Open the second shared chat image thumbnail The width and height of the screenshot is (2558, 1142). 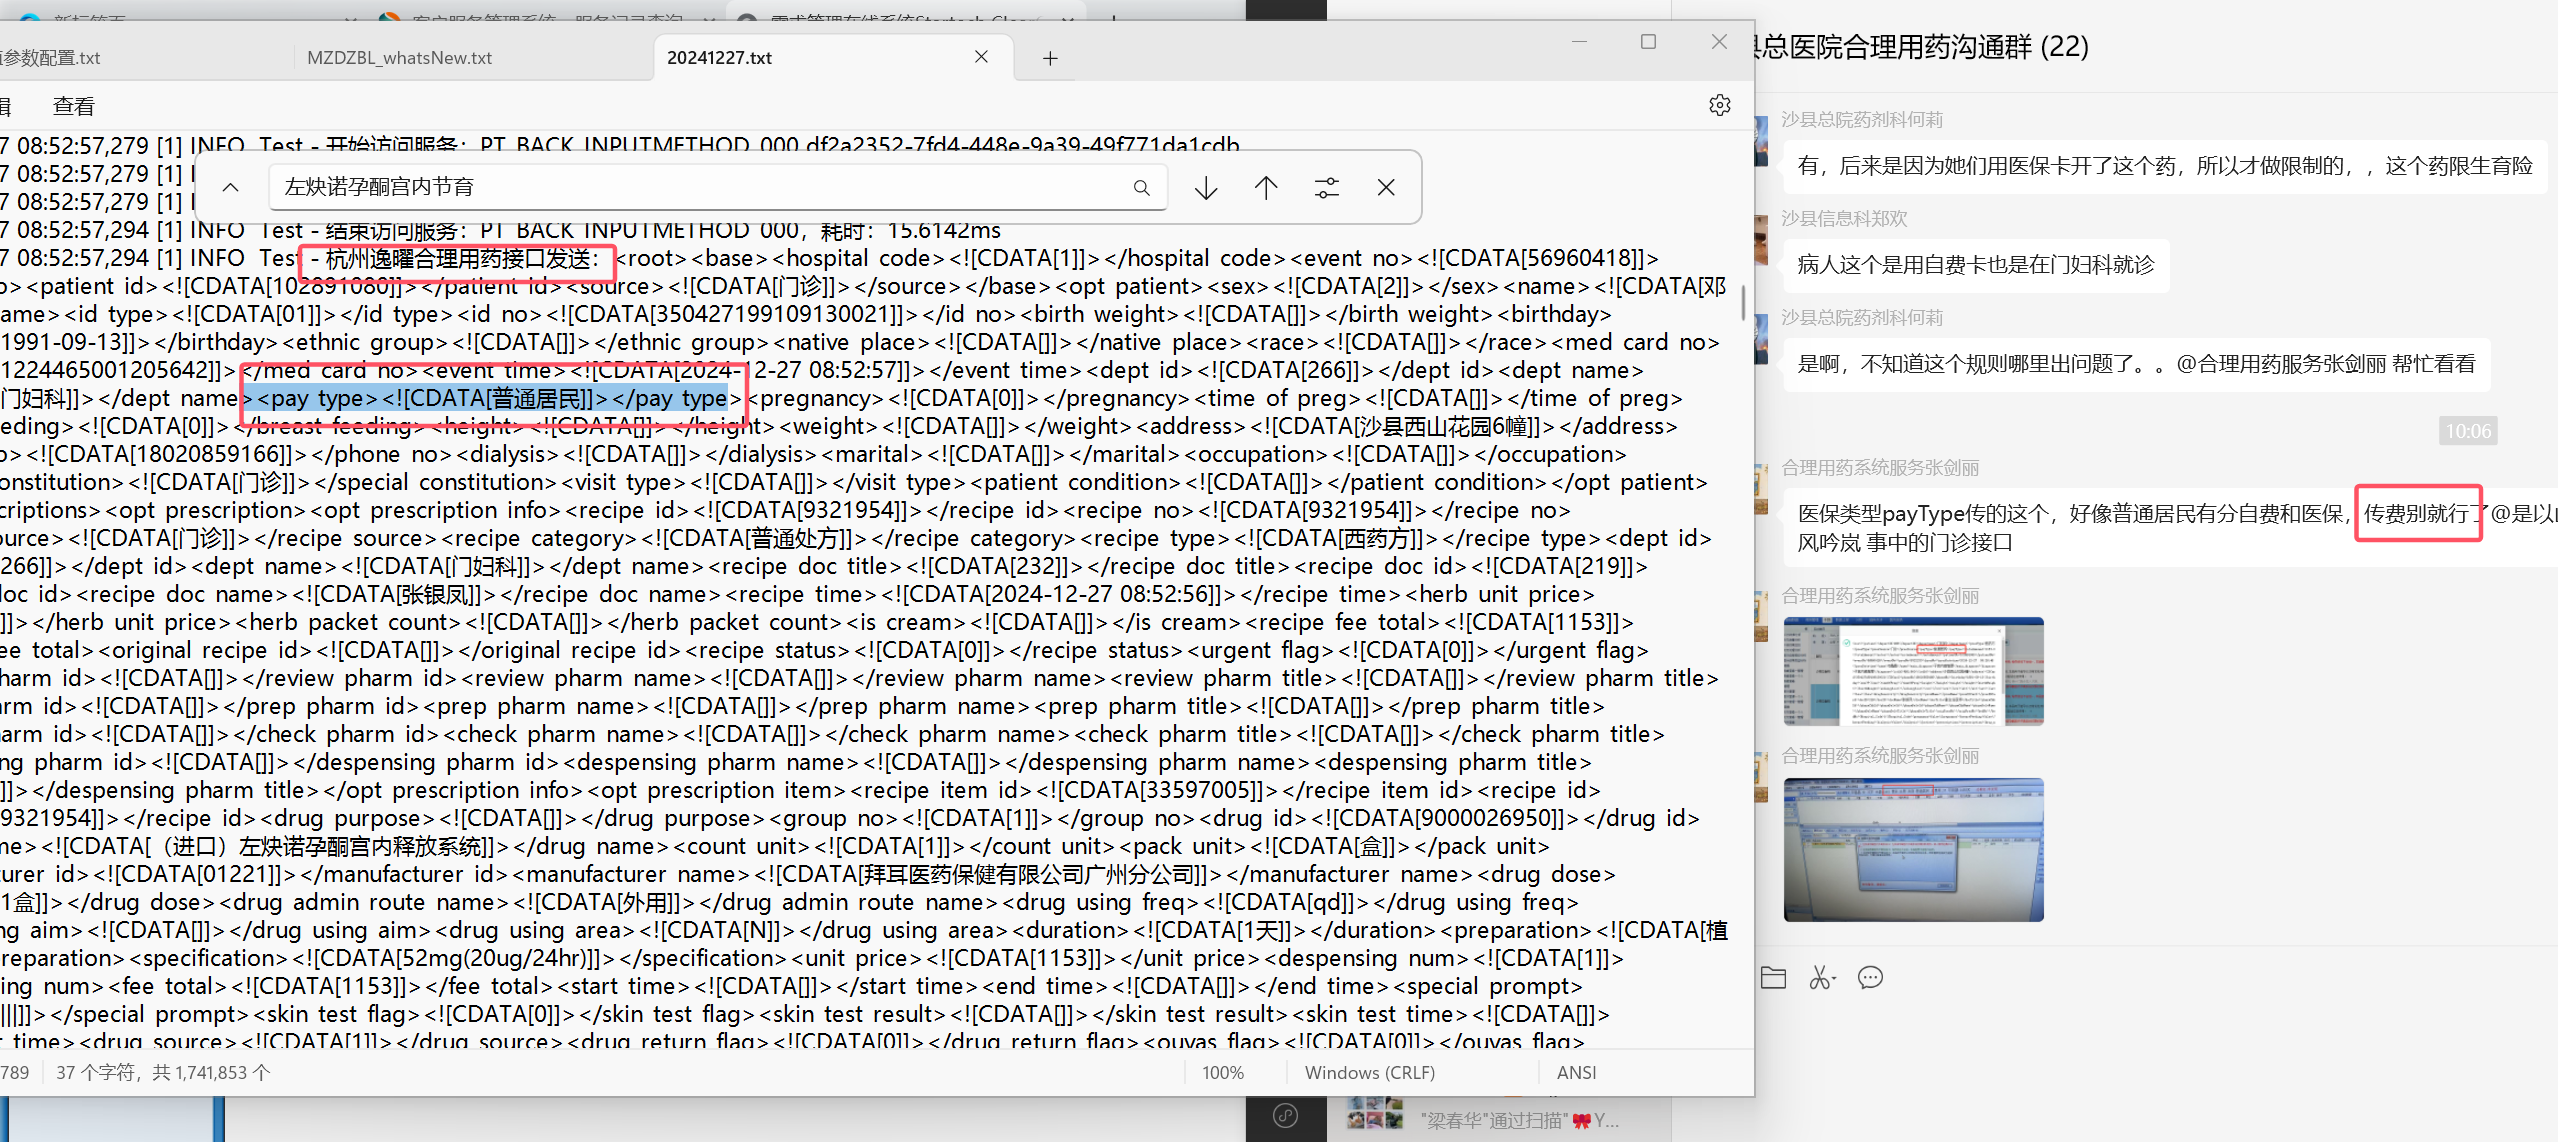pos(1912,850)
